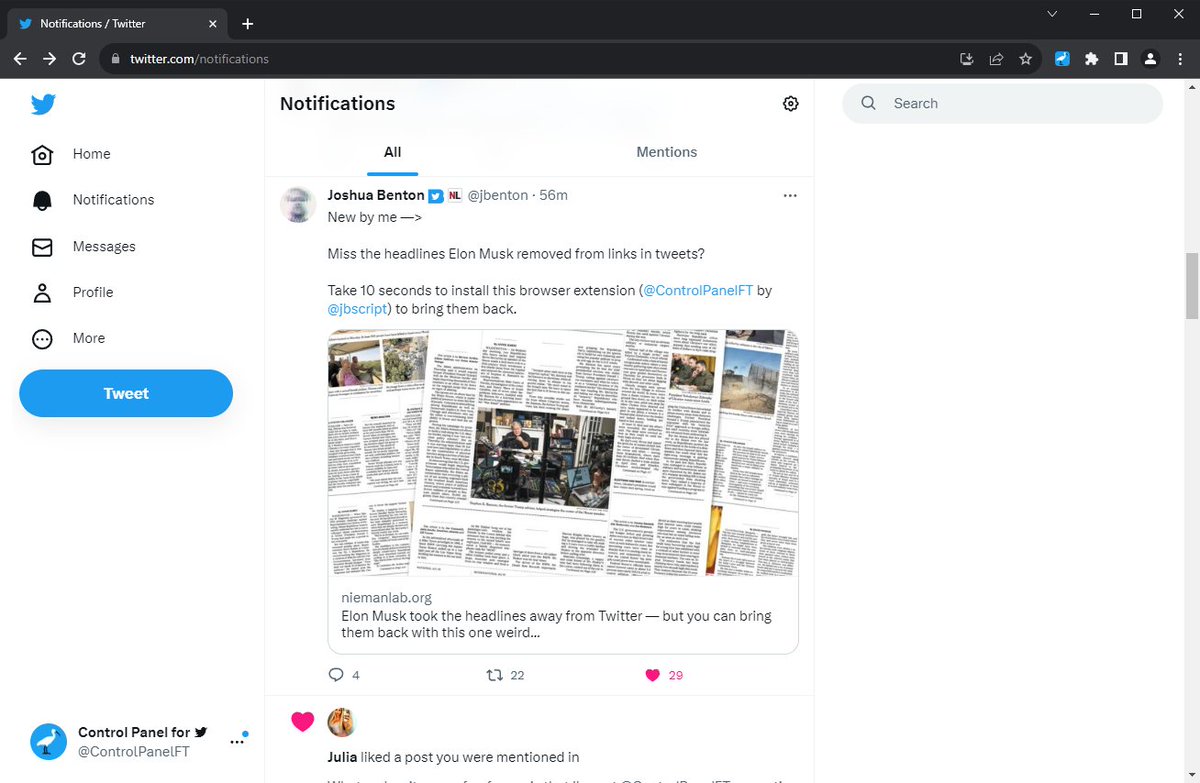
Task: Open account menu three dots
Action: coord(236,742)
